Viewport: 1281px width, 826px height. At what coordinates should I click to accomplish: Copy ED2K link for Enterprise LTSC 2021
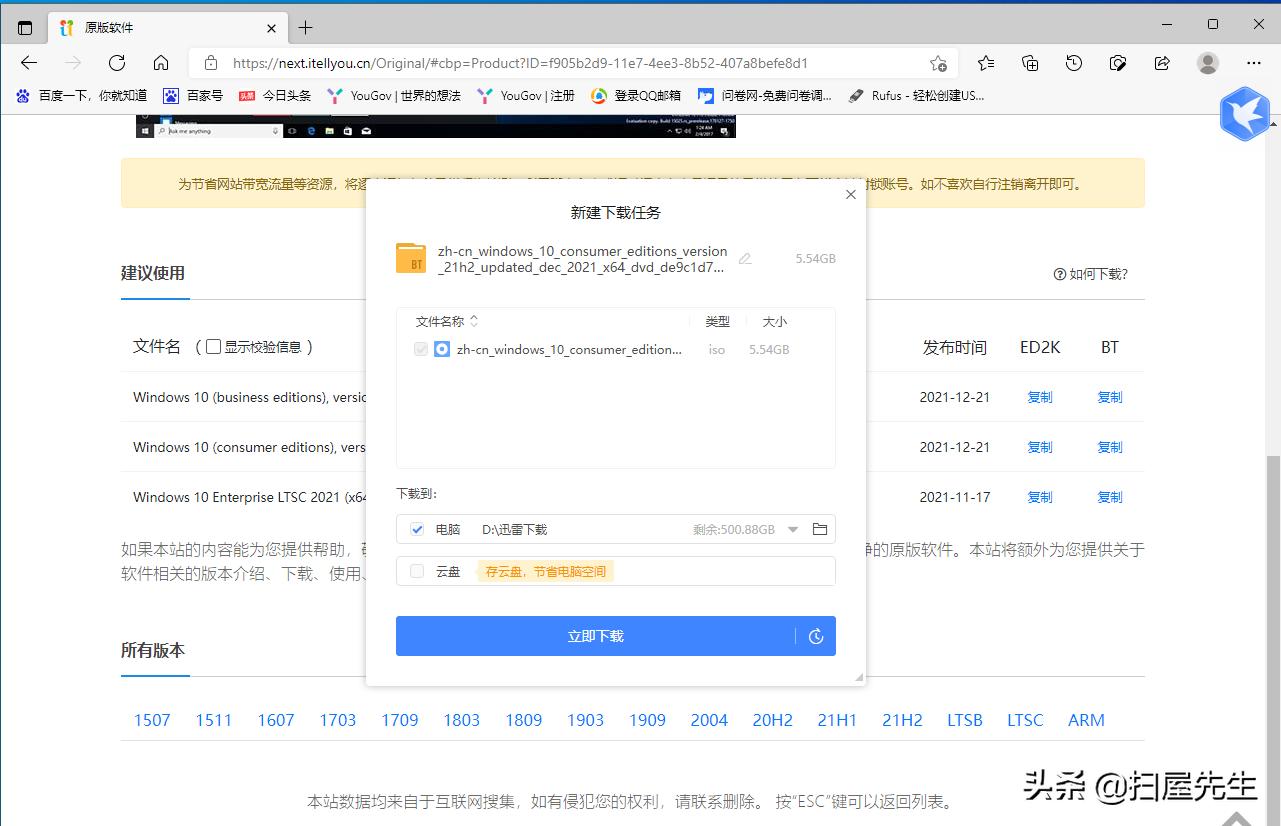1040,497
